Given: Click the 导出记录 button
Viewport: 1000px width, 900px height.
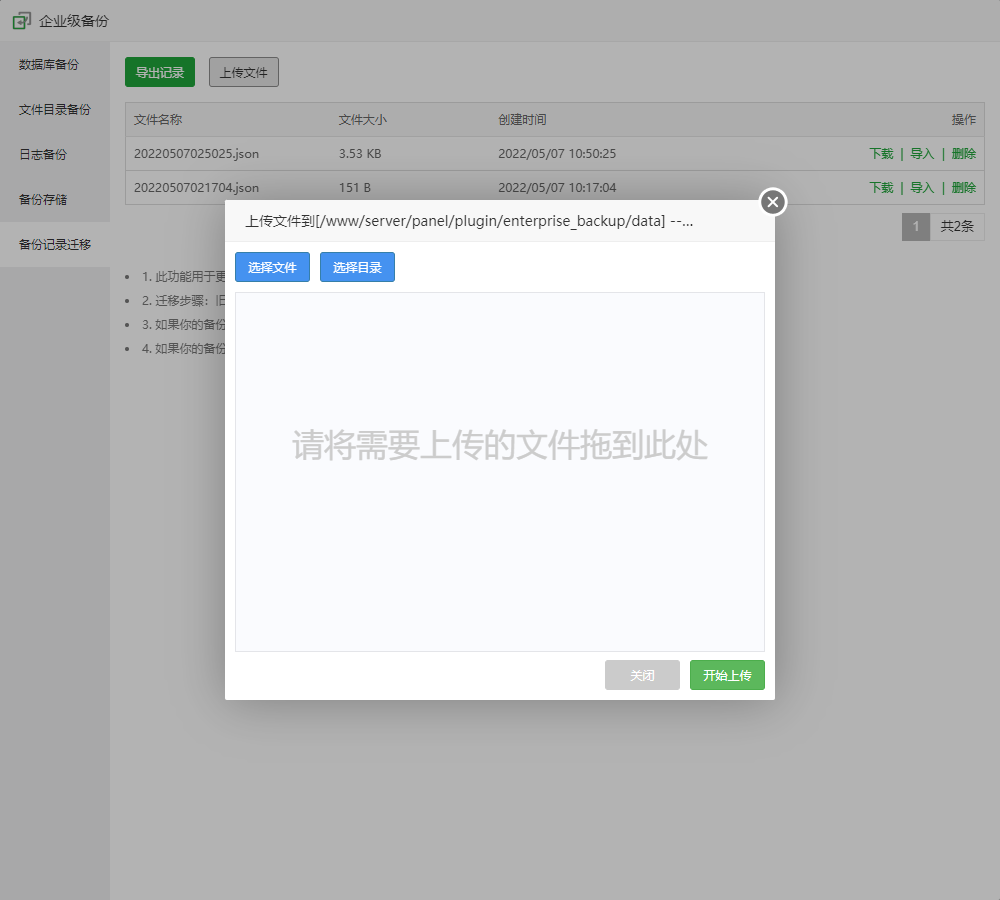Looking at the screenshot, I should pyautogui.click(x=160, y=73).
